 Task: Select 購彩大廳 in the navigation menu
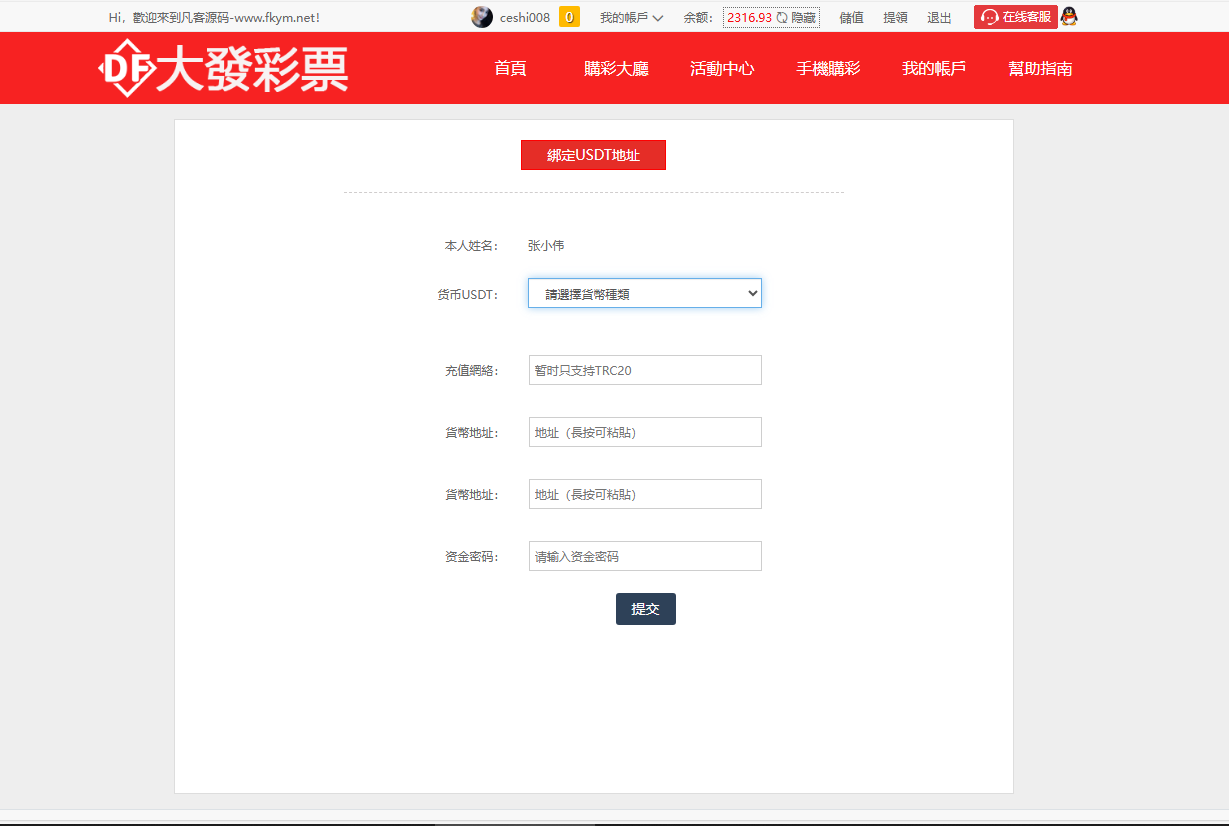click(x=615, y=68)
